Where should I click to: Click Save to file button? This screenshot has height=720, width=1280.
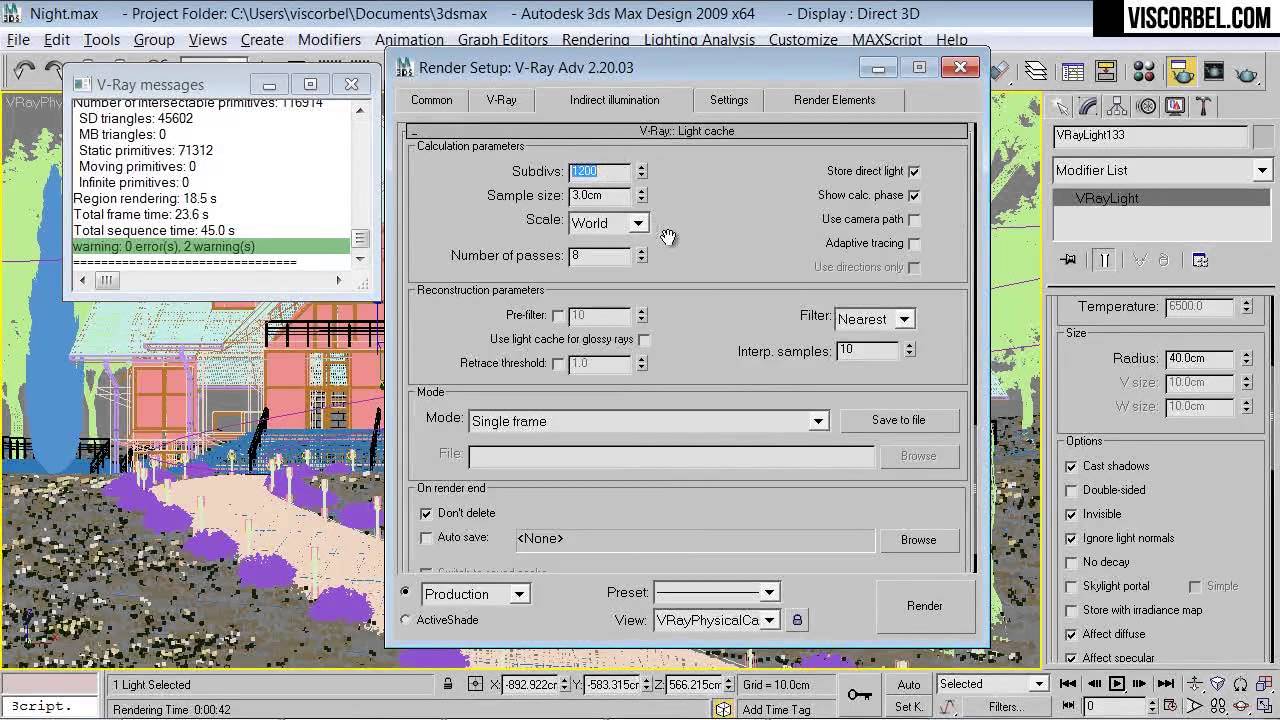(x=898, y=420)
